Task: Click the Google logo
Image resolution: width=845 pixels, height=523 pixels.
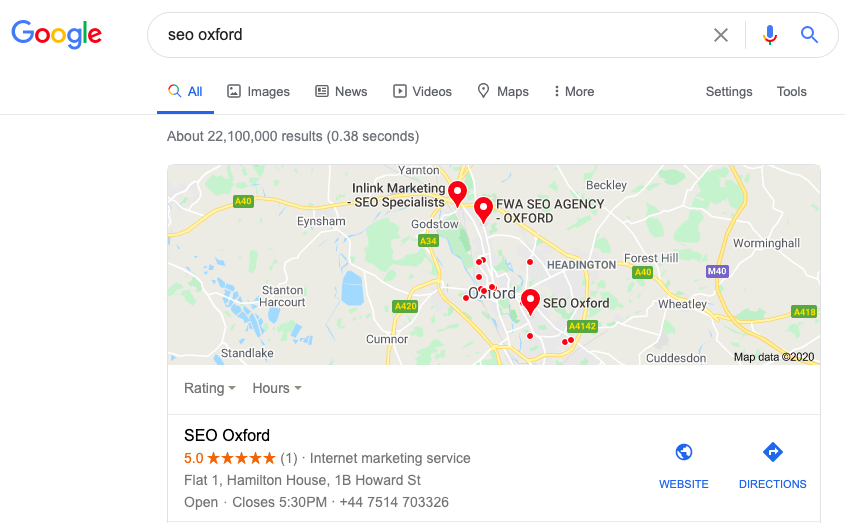Action: (x=57, y=34)
